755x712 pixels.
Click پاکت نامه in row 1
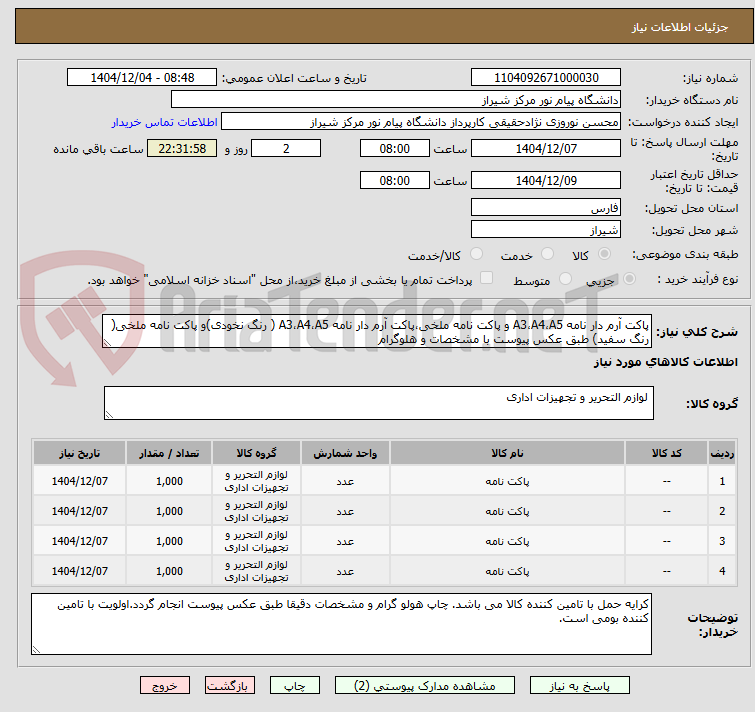pos(507,481)
